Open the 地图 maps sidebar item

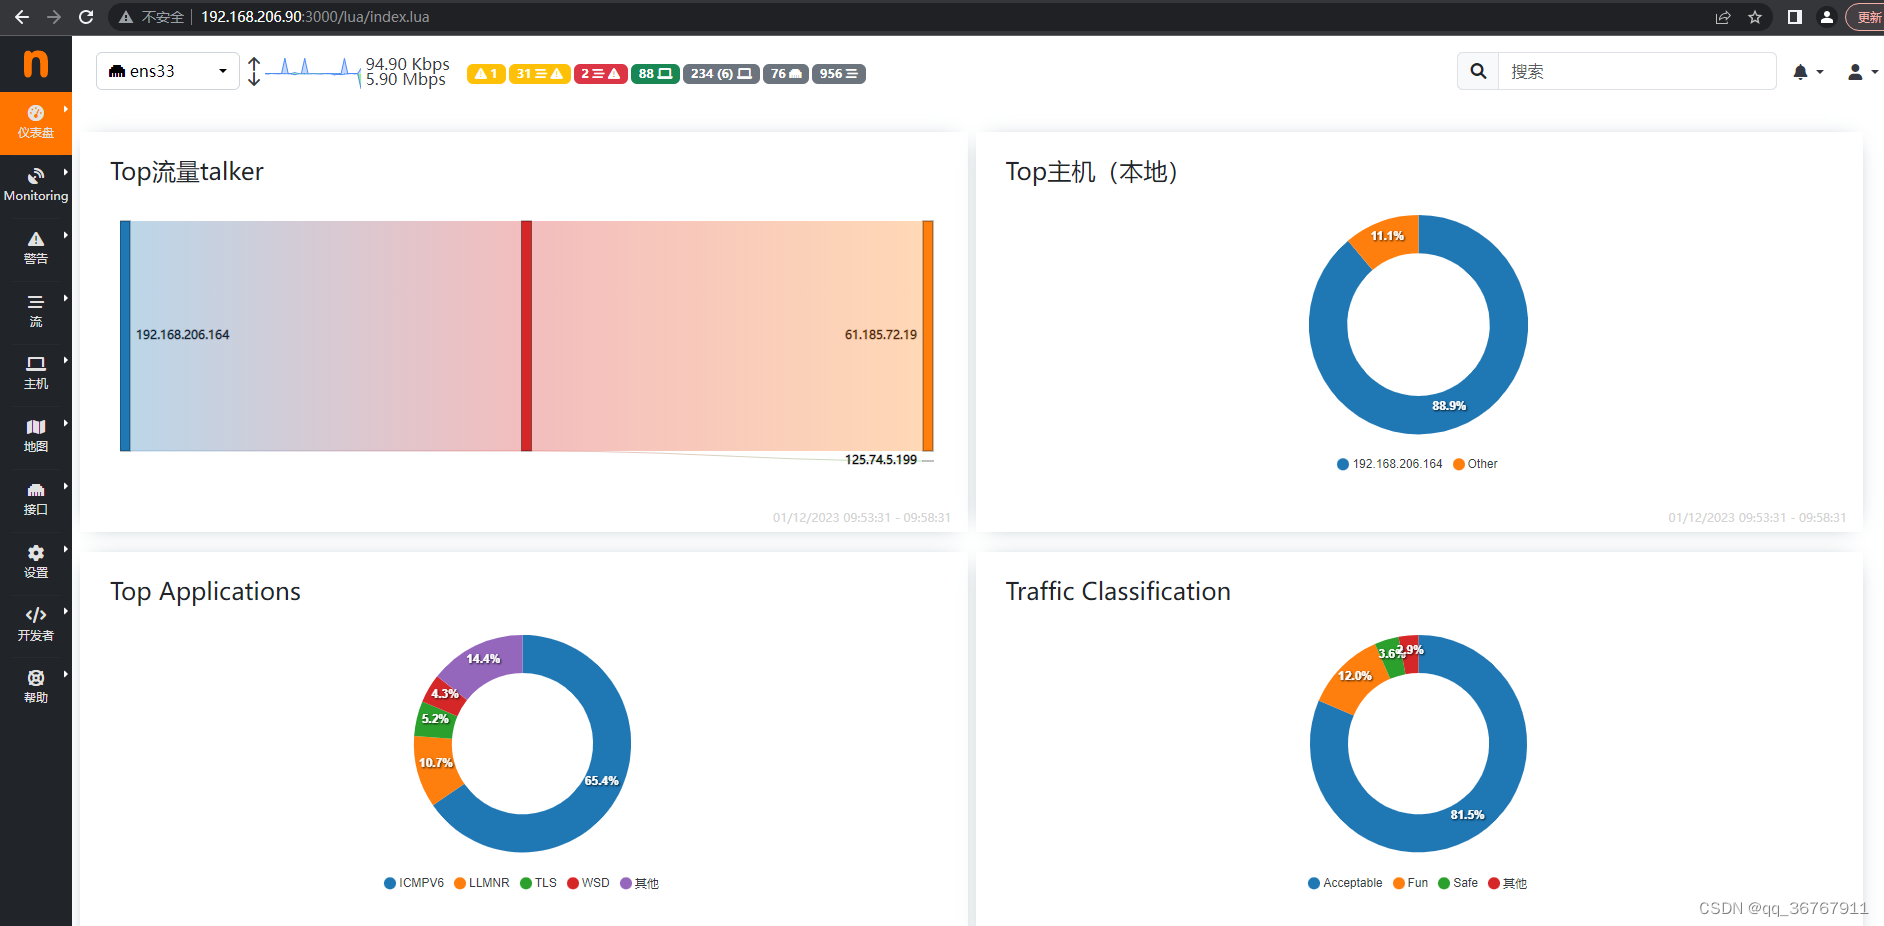pyautogui.click(x=36, y=436)
